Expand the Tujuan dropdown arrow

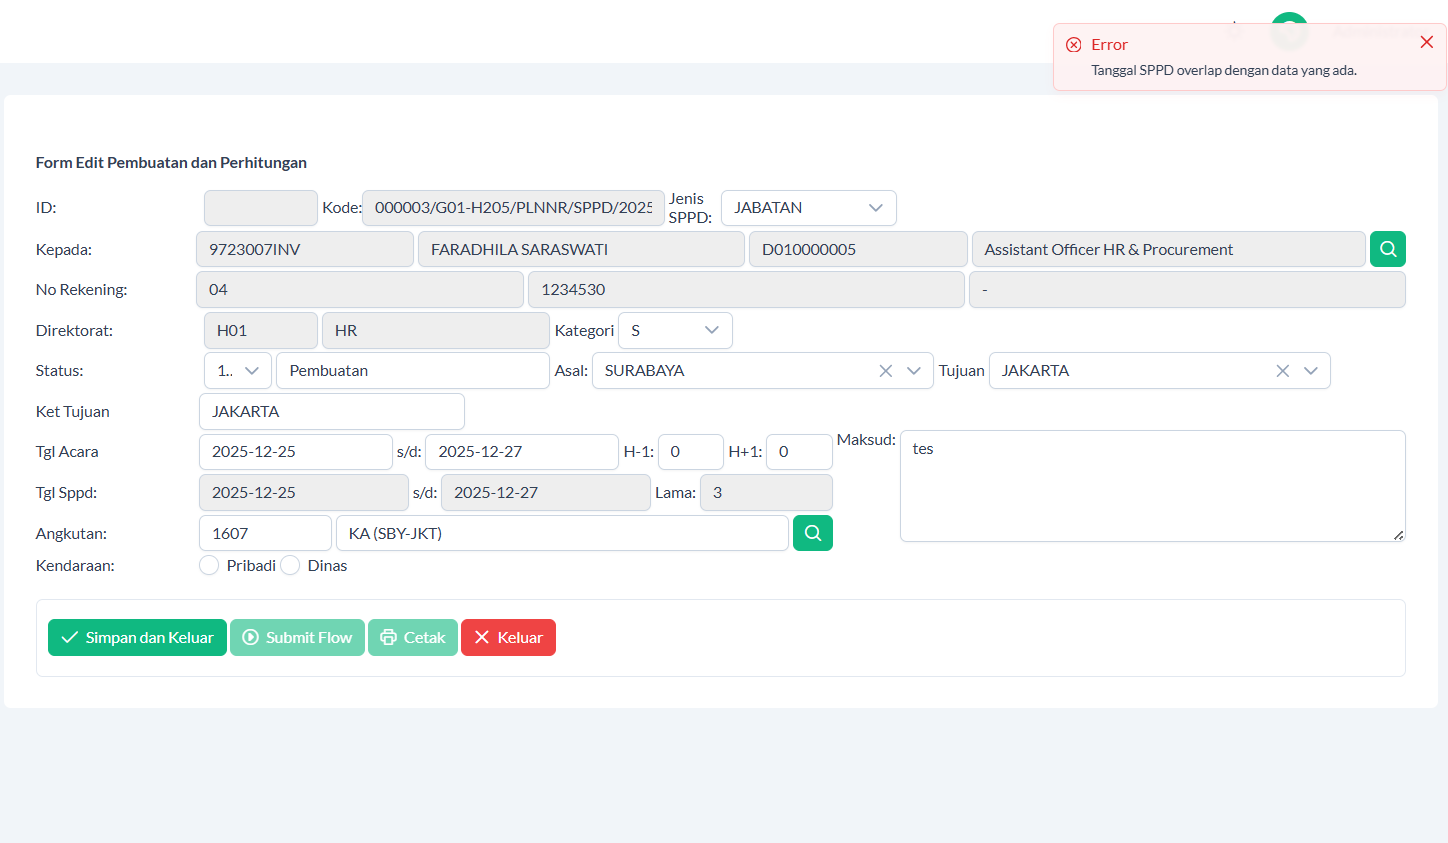pyautogui.click(x=1310, y=371)
